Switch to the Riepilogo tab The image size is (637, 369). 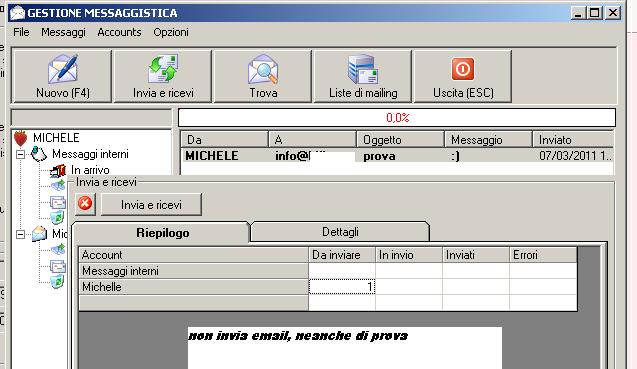[x=162, y=233]
